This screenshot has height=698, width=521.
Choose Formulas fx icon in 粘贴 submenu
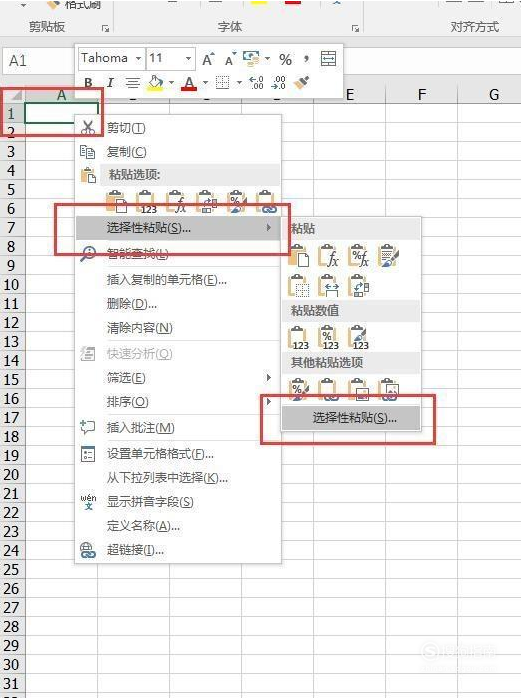[329, 256]
